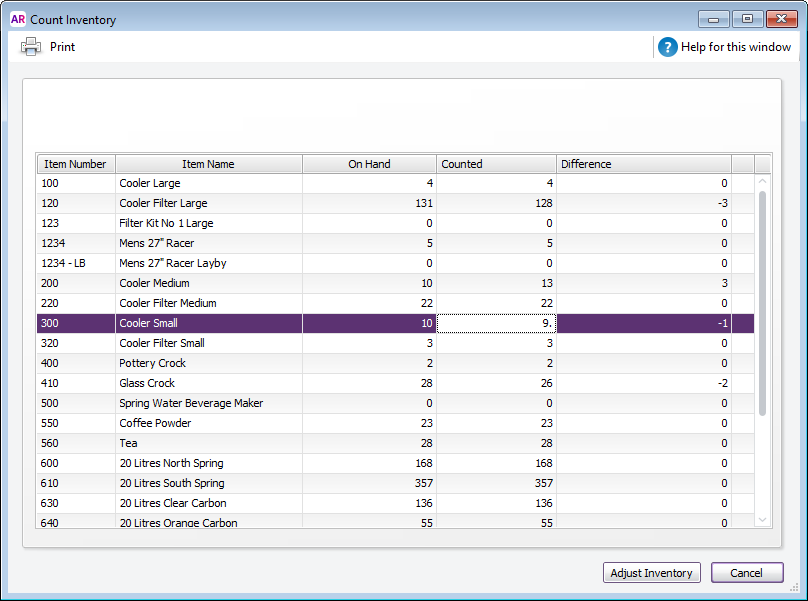
Task: Select the Glass Crock item name
Action: click(147, 383)
